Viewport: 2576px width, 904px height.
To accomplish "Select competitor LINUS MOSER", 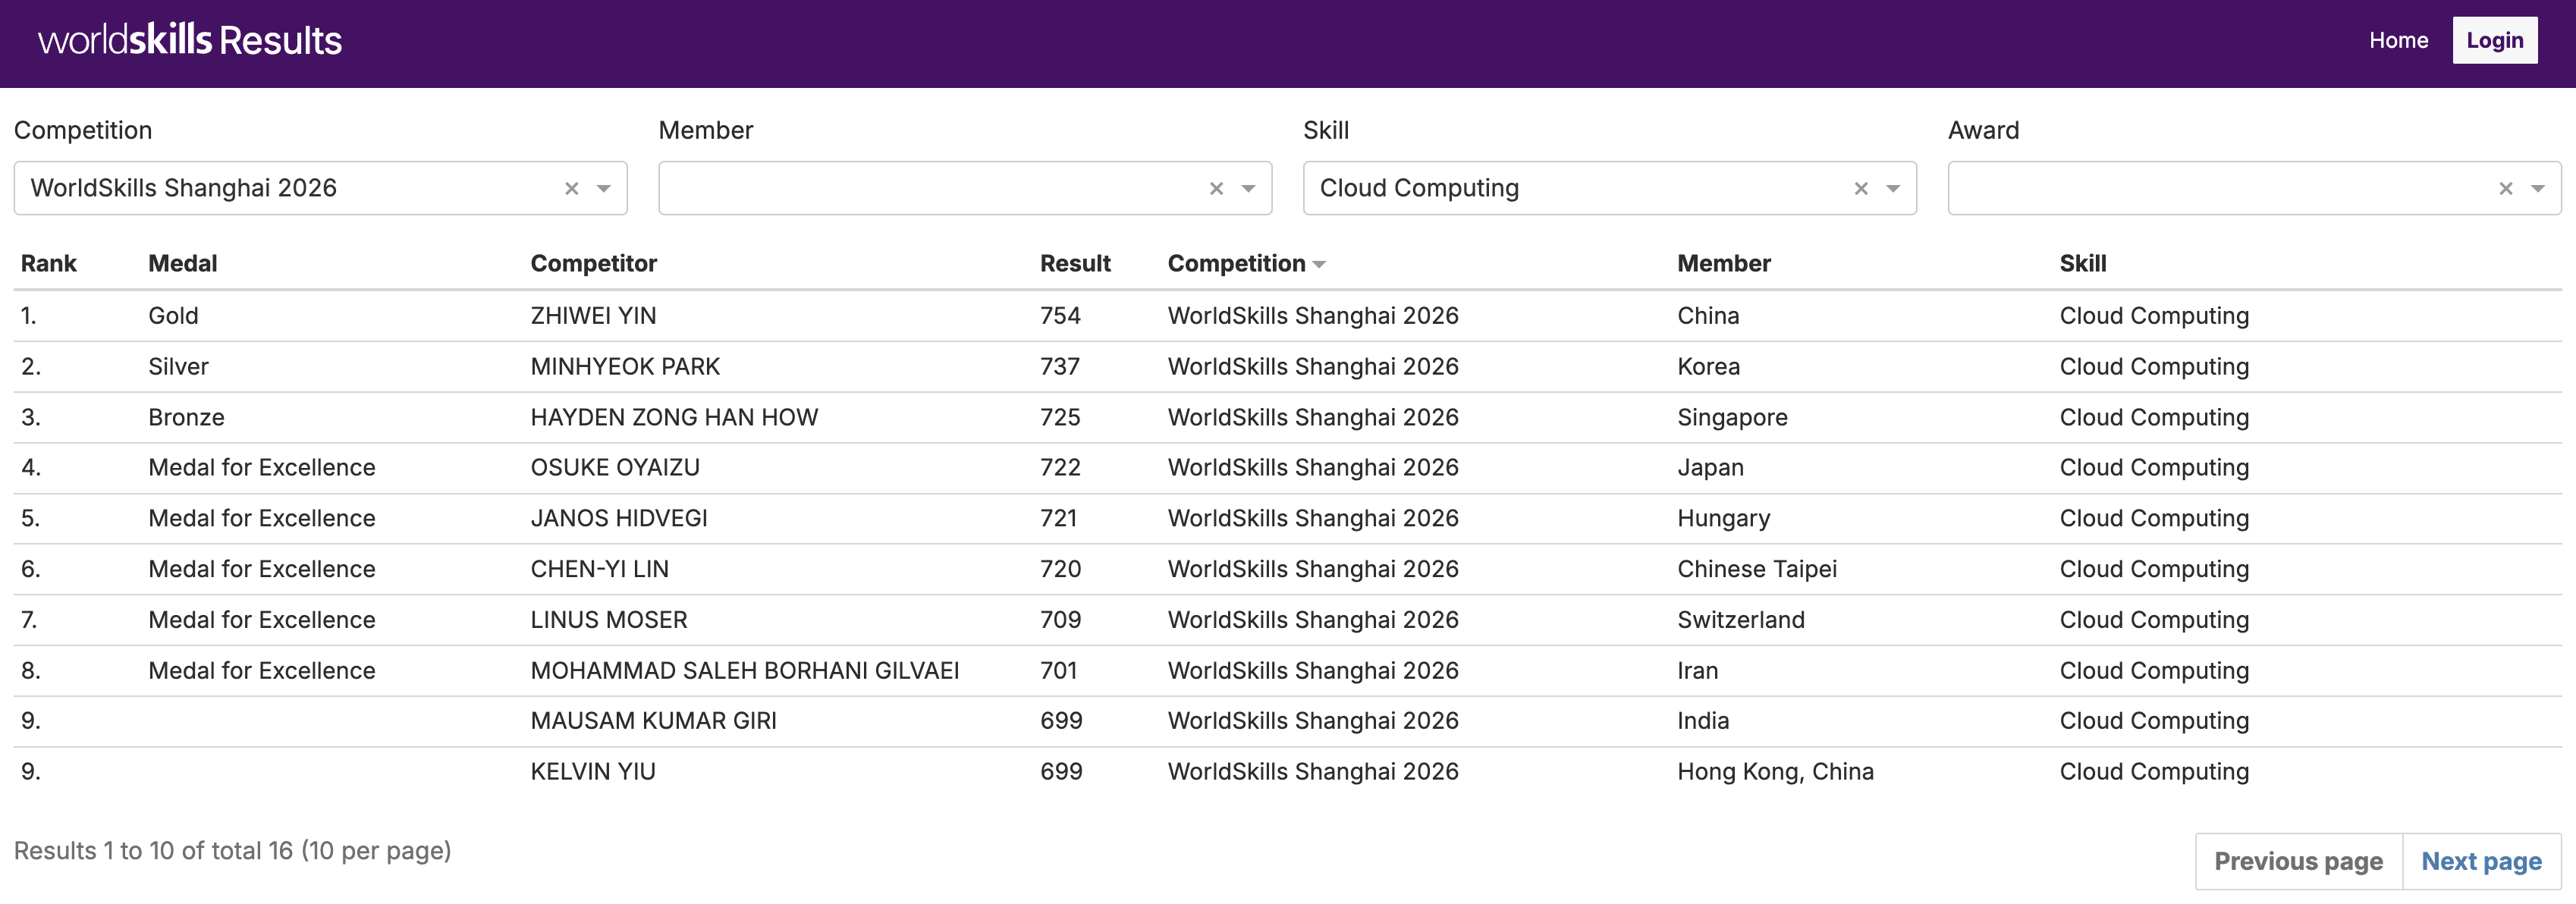I will coord(609,620).
